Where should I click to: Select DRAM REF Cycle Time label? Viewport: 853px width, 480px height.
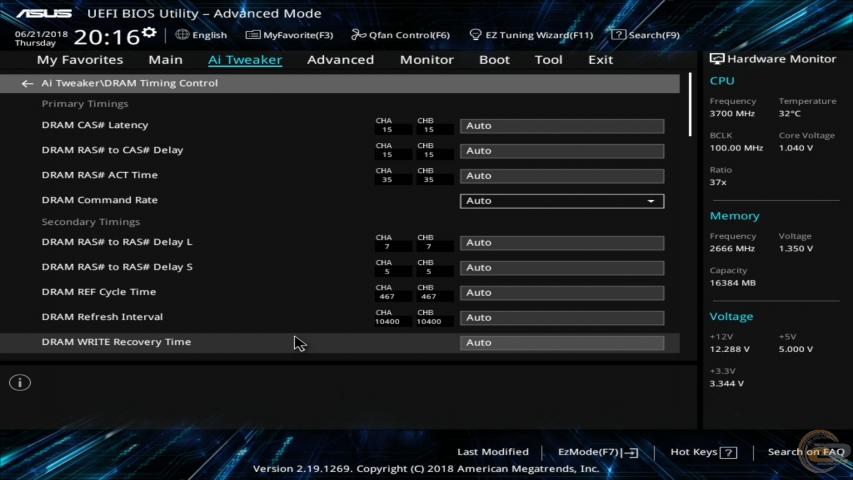point(98,292)
